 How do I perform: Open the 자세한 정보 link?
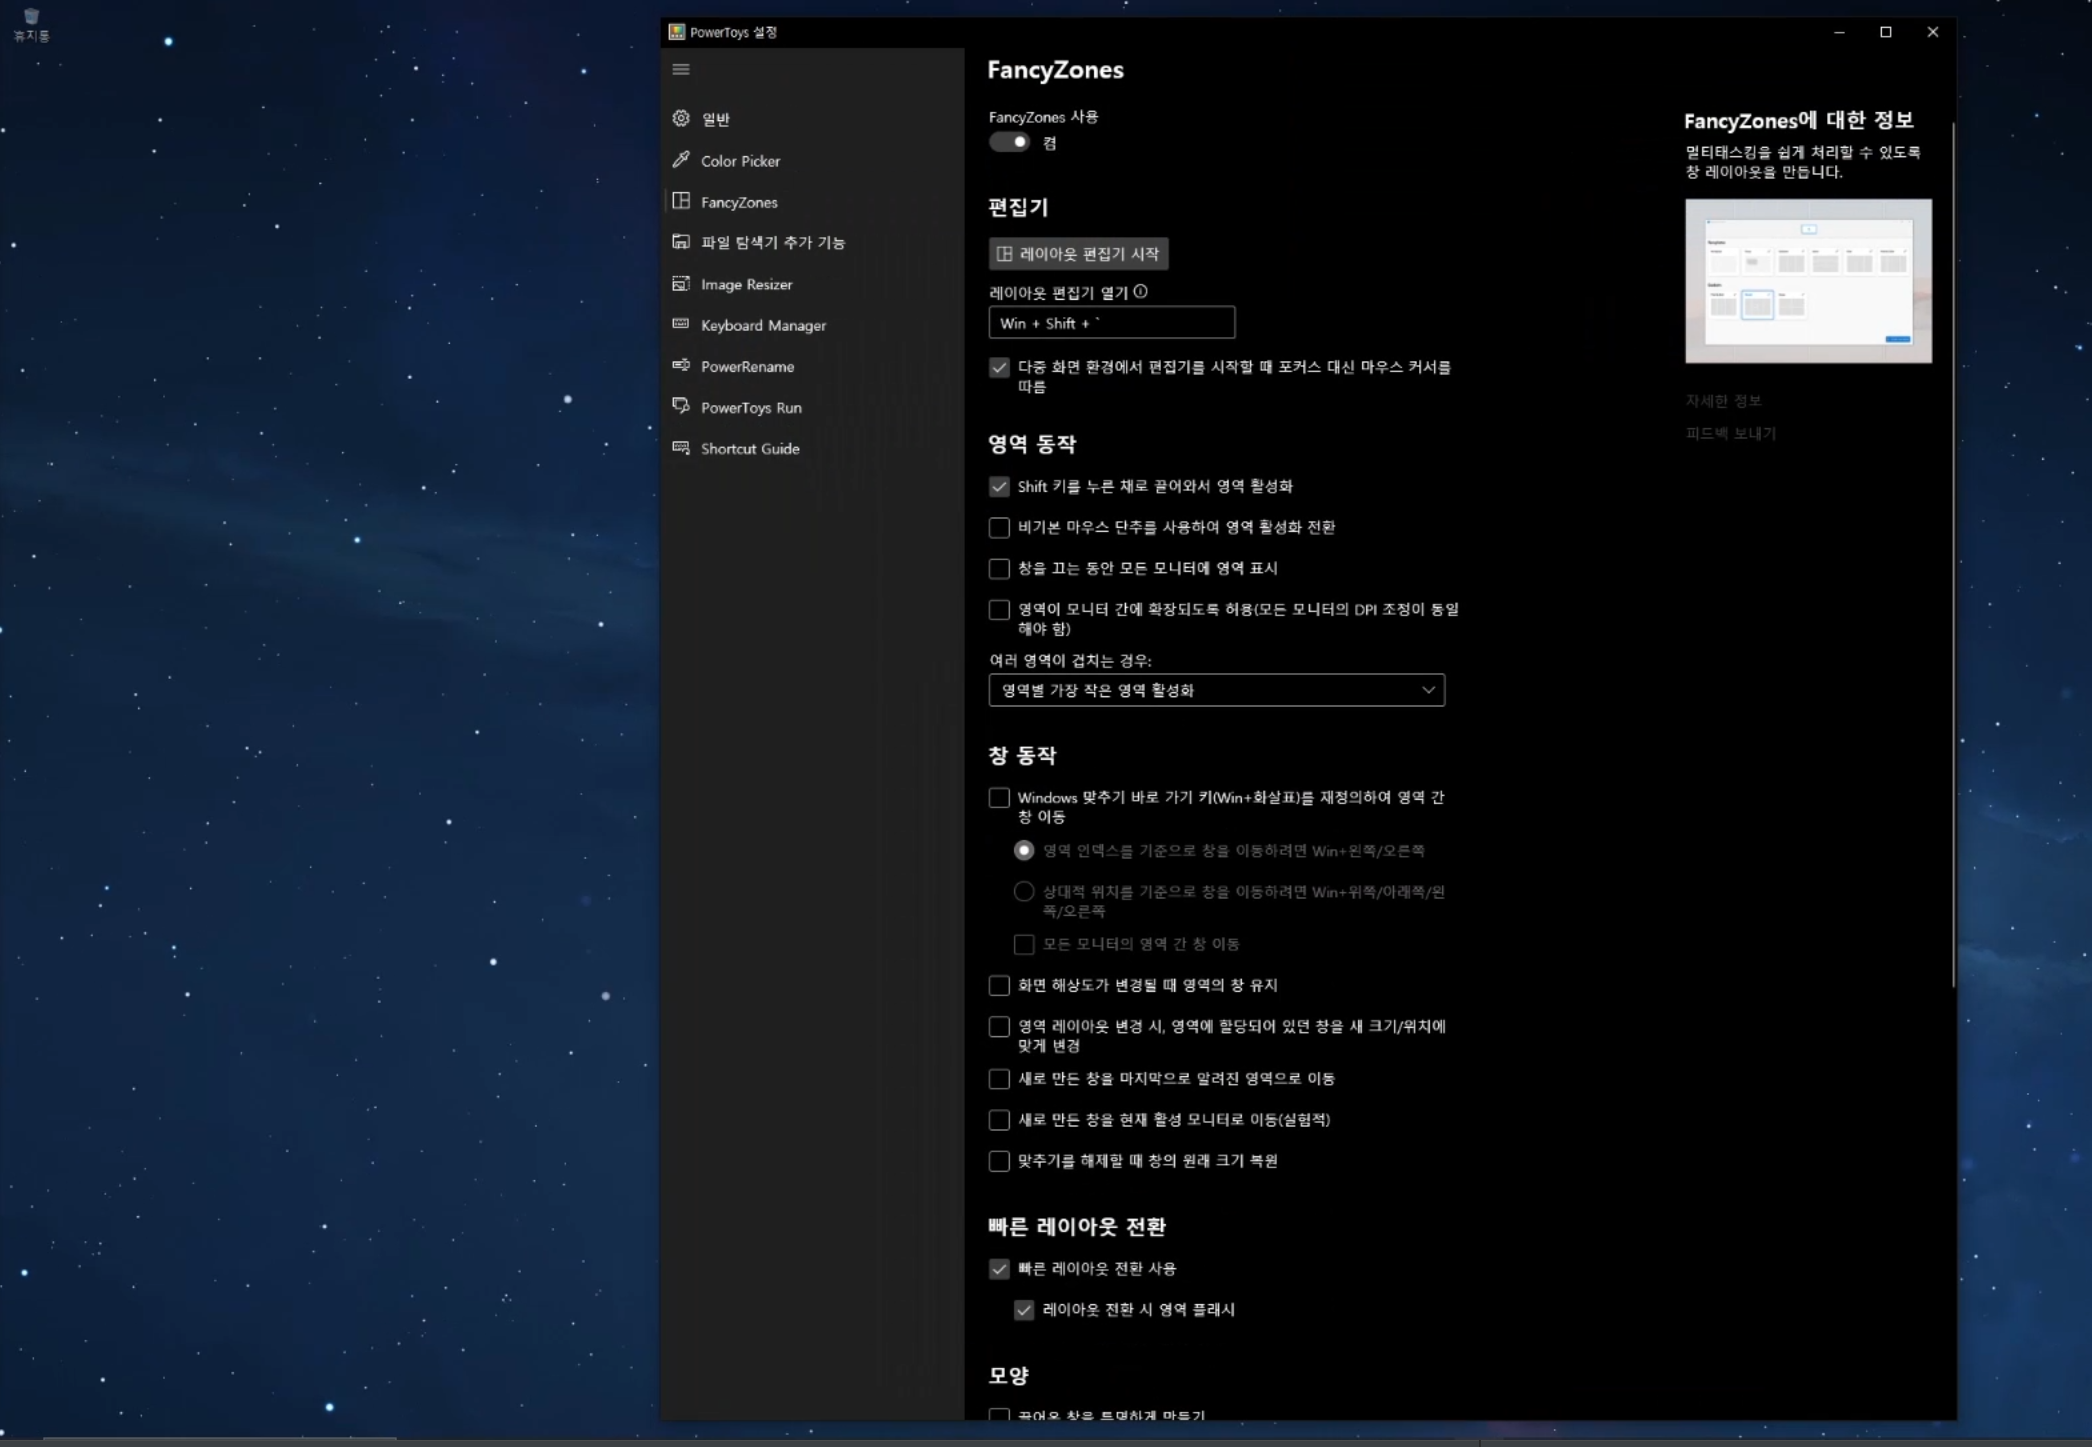(x=1723, y=401)
